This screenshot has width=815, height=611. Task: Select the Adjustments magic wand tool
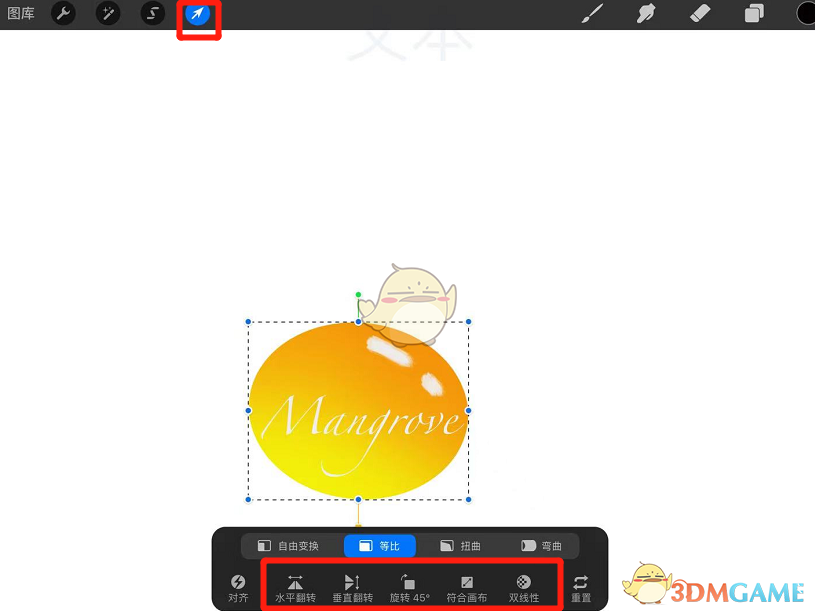pyautogui.click(x=107, y=14)
